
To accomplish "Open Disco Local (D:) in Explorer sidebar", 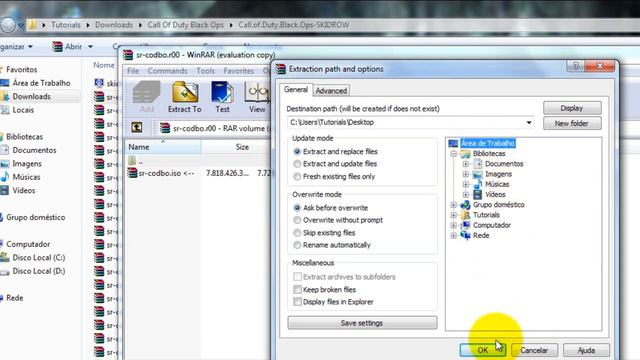I will [x=38, y=271].
